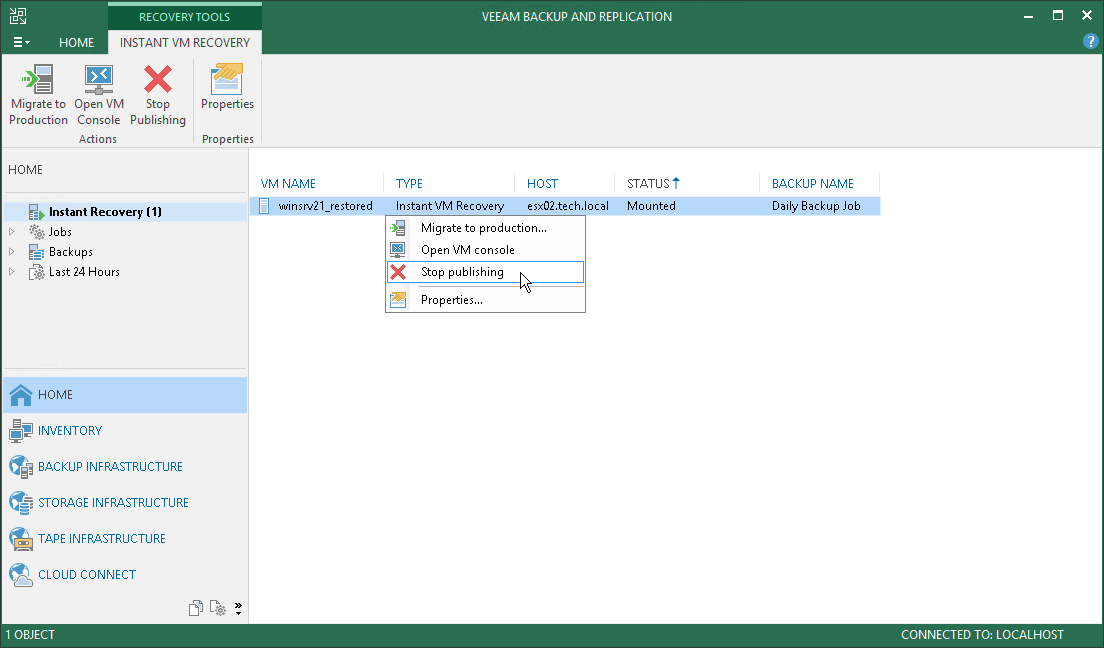Choose Migrate to production menu entry
This screenshot has width=1104, height=648.
[486, 228]
